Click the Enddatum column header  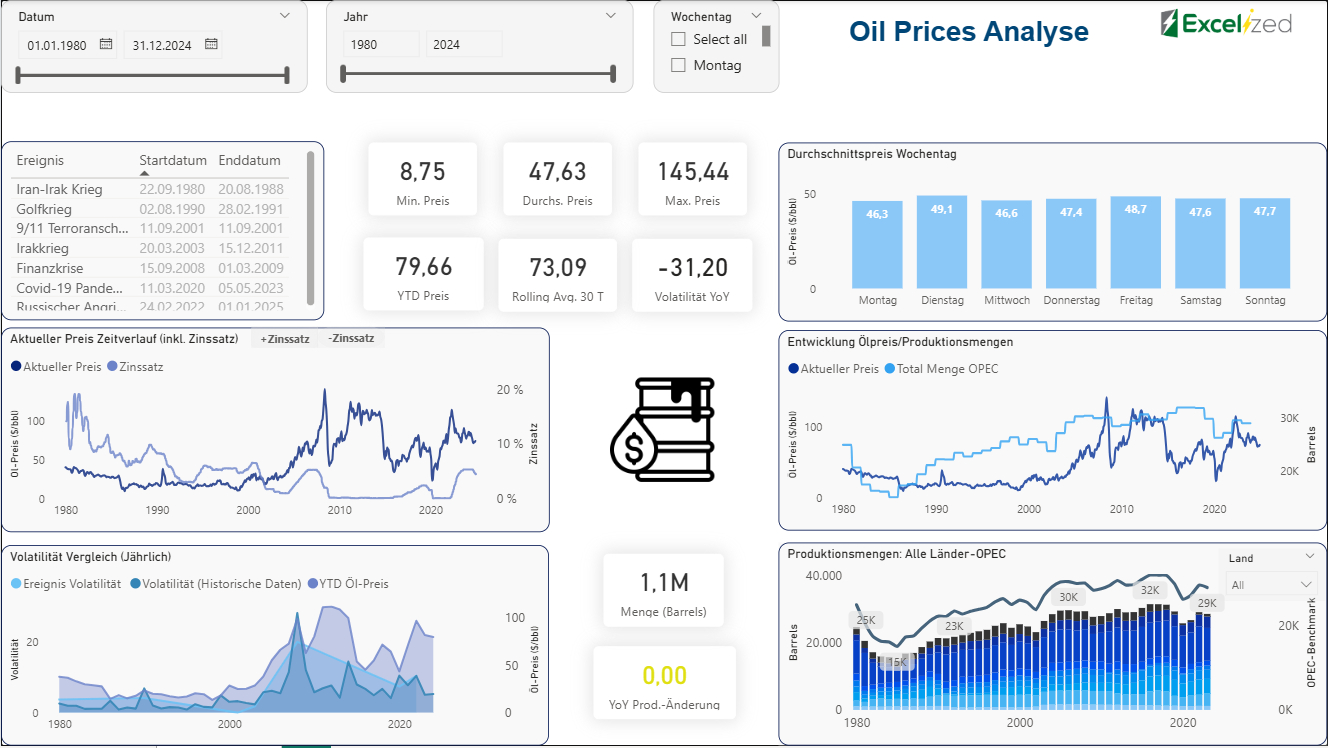[x=250, y=160]
